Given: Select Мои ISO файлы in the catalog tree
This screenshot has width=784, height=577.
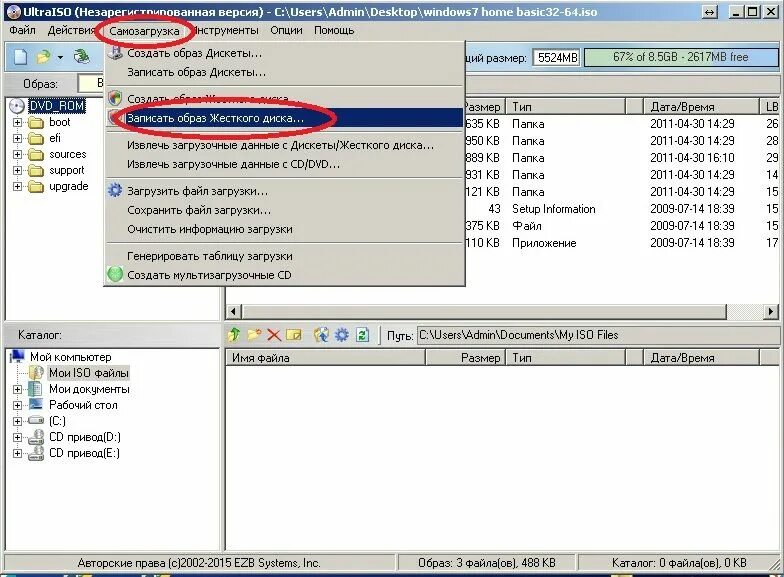Looking at the screenshot, I should [x=88, y=372].
